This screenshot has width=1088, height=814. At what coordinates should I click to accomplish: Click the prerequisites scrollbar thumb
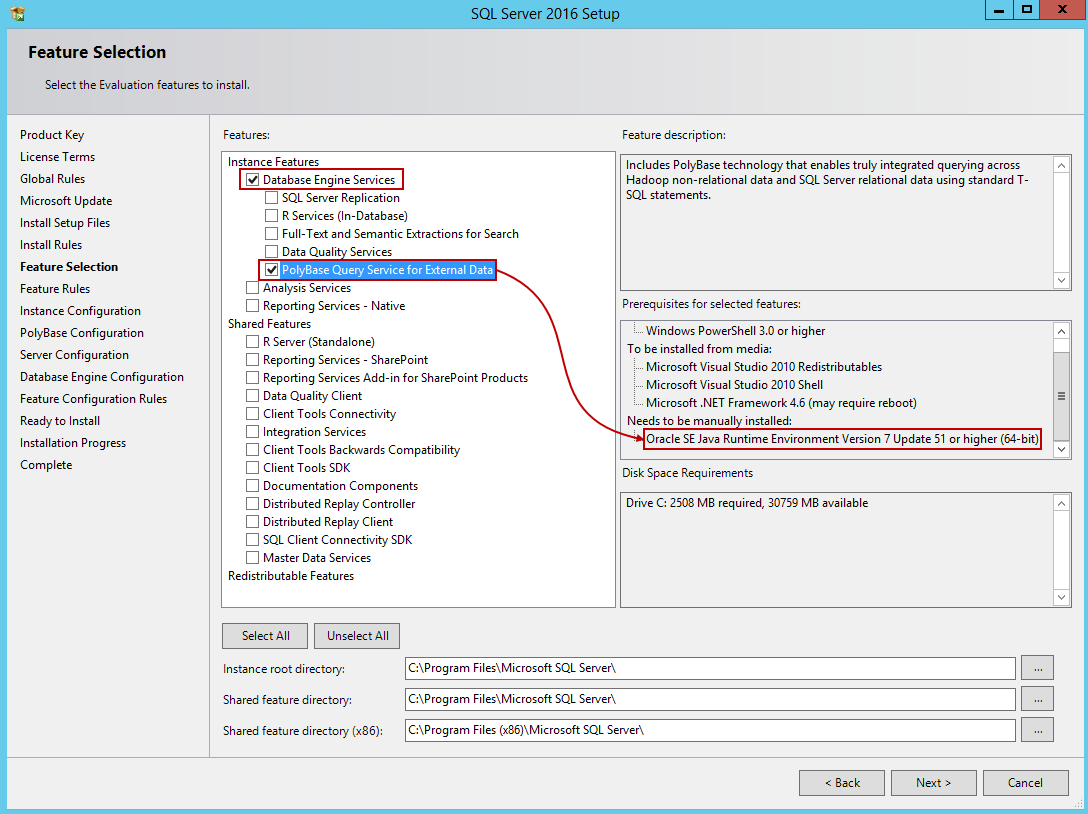1062,396
